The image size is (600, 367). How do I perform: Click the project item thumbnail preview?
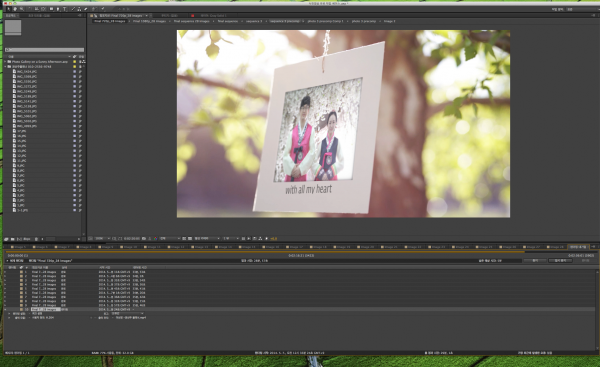(x=13, y=28)
